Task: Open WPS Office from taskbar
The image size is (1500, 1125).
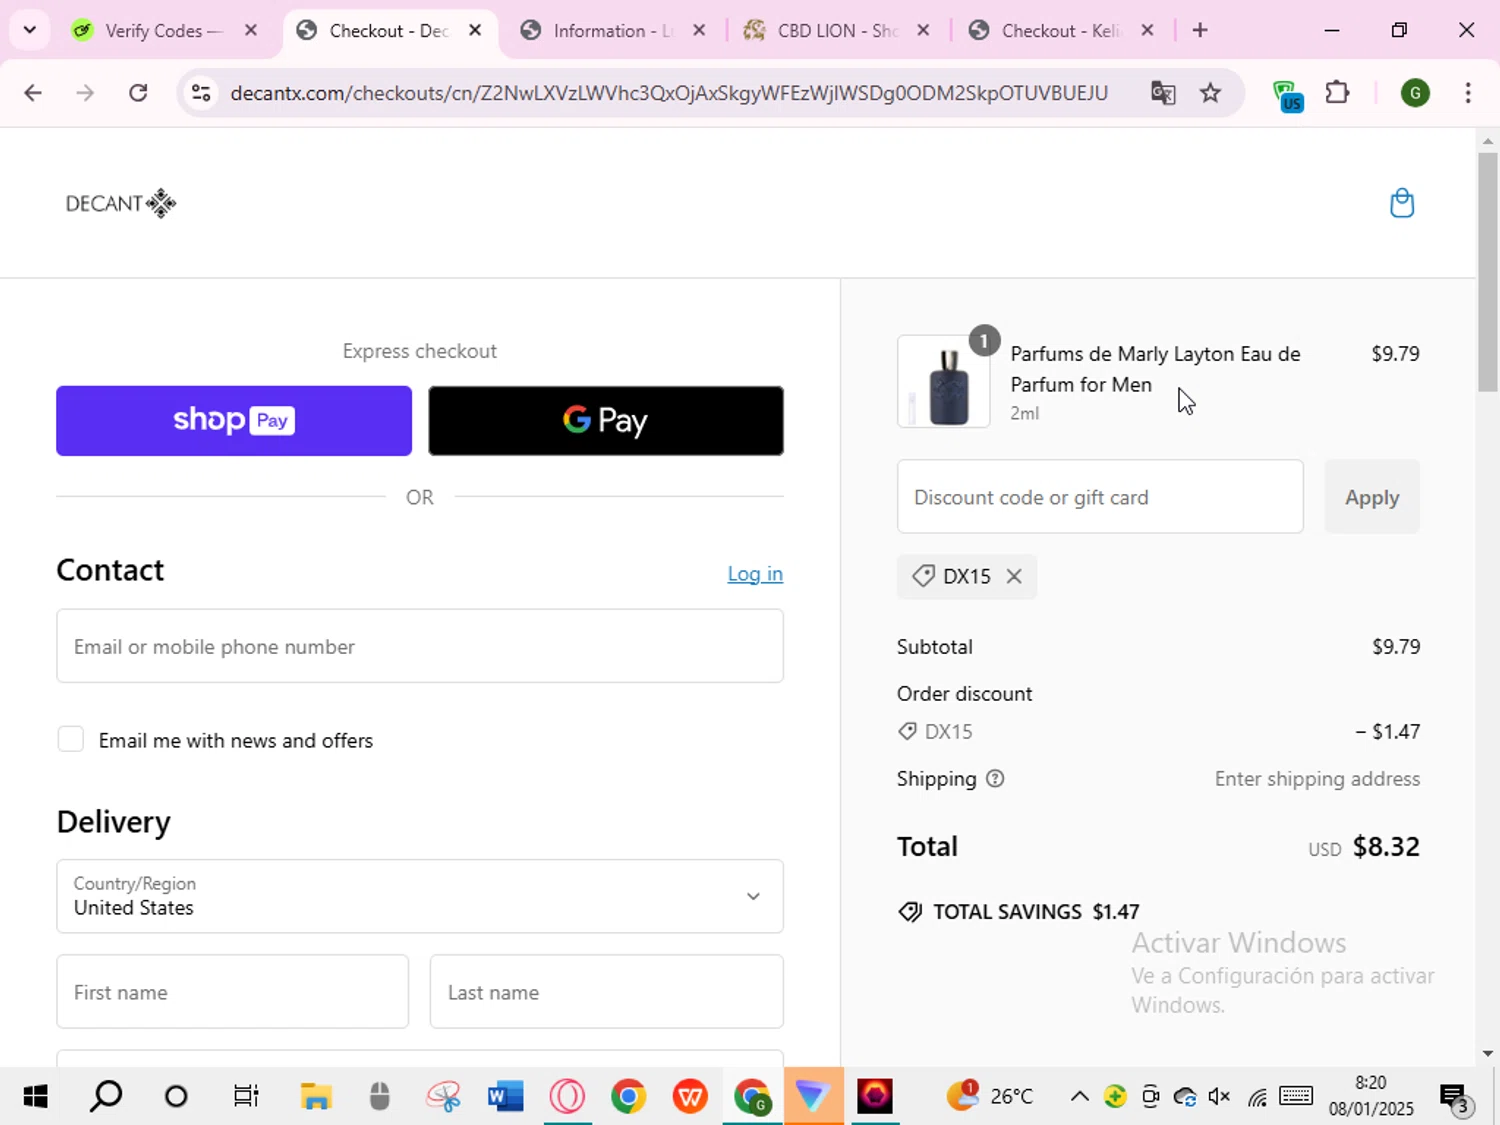Action: coord(690,1097)
